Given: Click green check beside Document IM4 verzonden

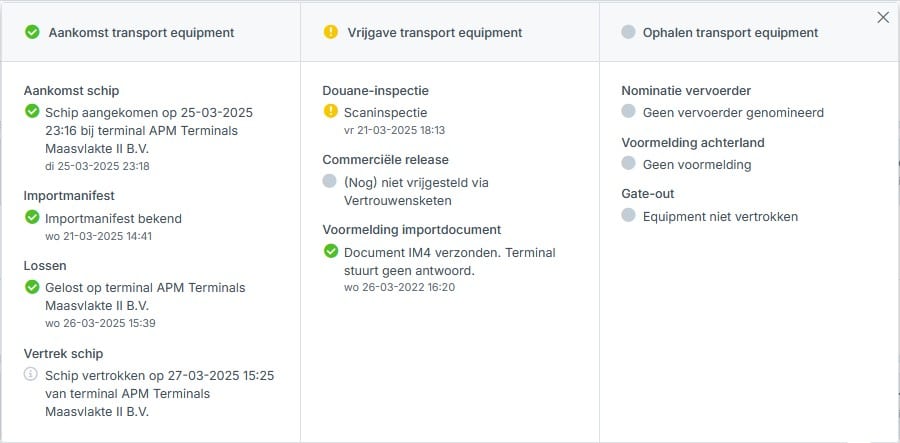Looking at the screenshot, I should [331, 251].
